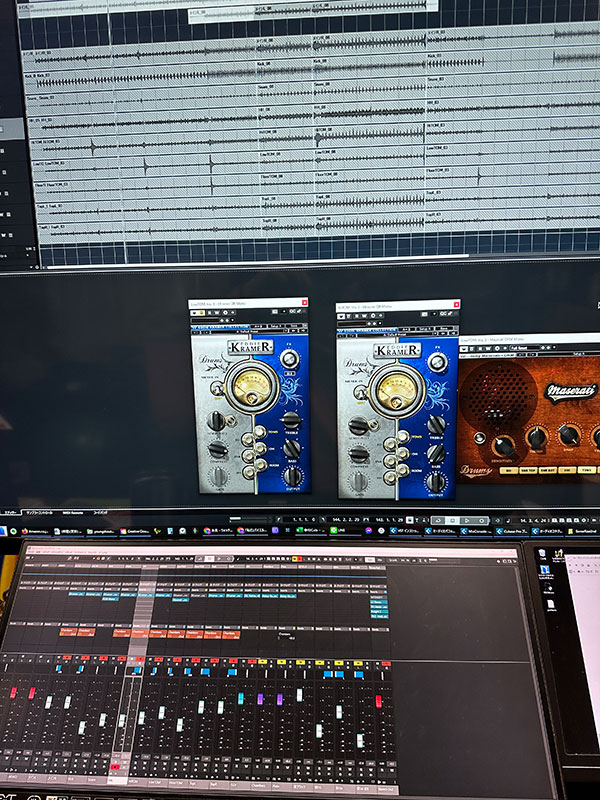Click the BASS knob in left Kramer plugin
This screenshot has height=800, width=600.
[292, 448]
